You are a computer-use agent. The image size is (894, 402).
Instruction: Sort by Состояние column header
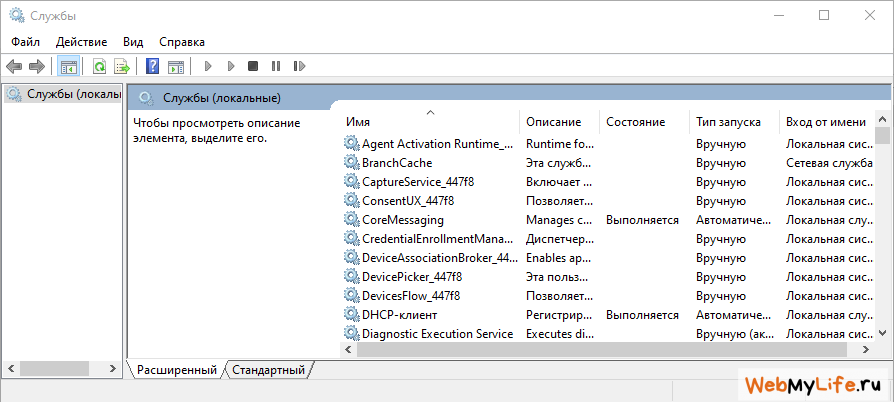click(x=643, y=122)
